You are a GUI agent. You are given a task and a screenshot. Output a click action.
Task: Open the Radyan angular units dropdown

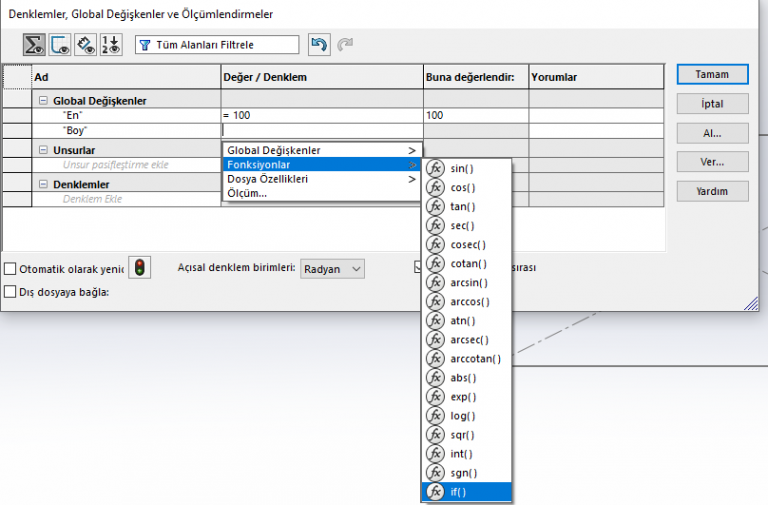pyautogui.click(x=332, y=268)
